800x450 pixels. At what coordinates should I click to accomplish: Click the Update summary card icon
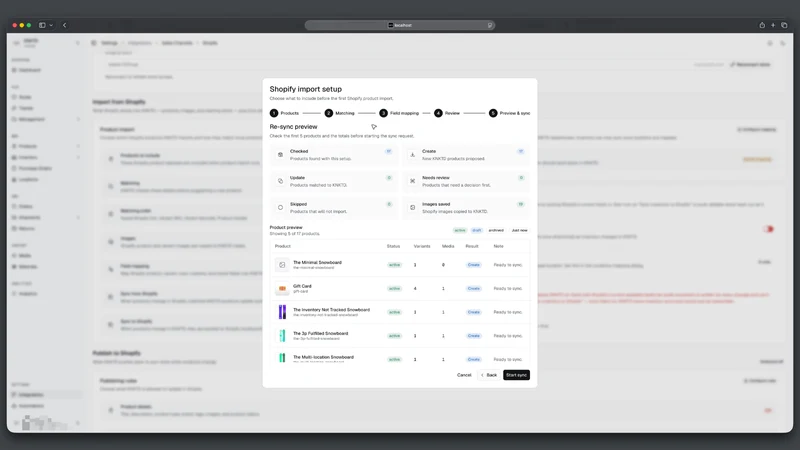click(x=280, y=181)
